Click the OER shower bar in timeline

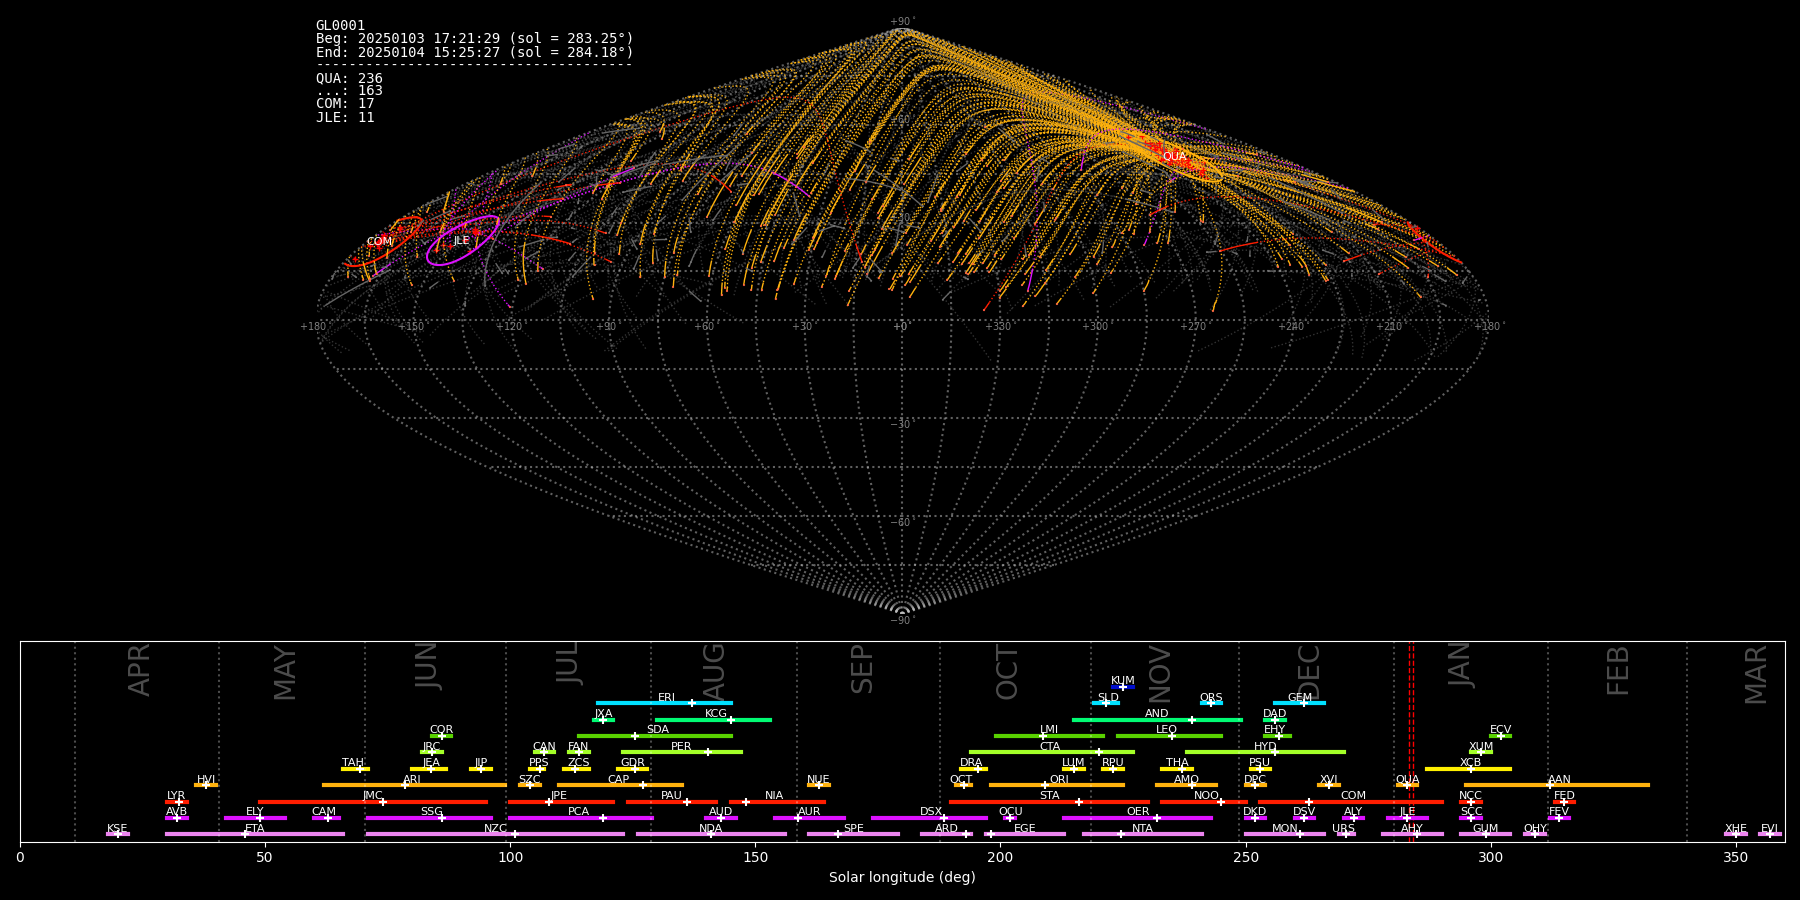(1137, 818)
